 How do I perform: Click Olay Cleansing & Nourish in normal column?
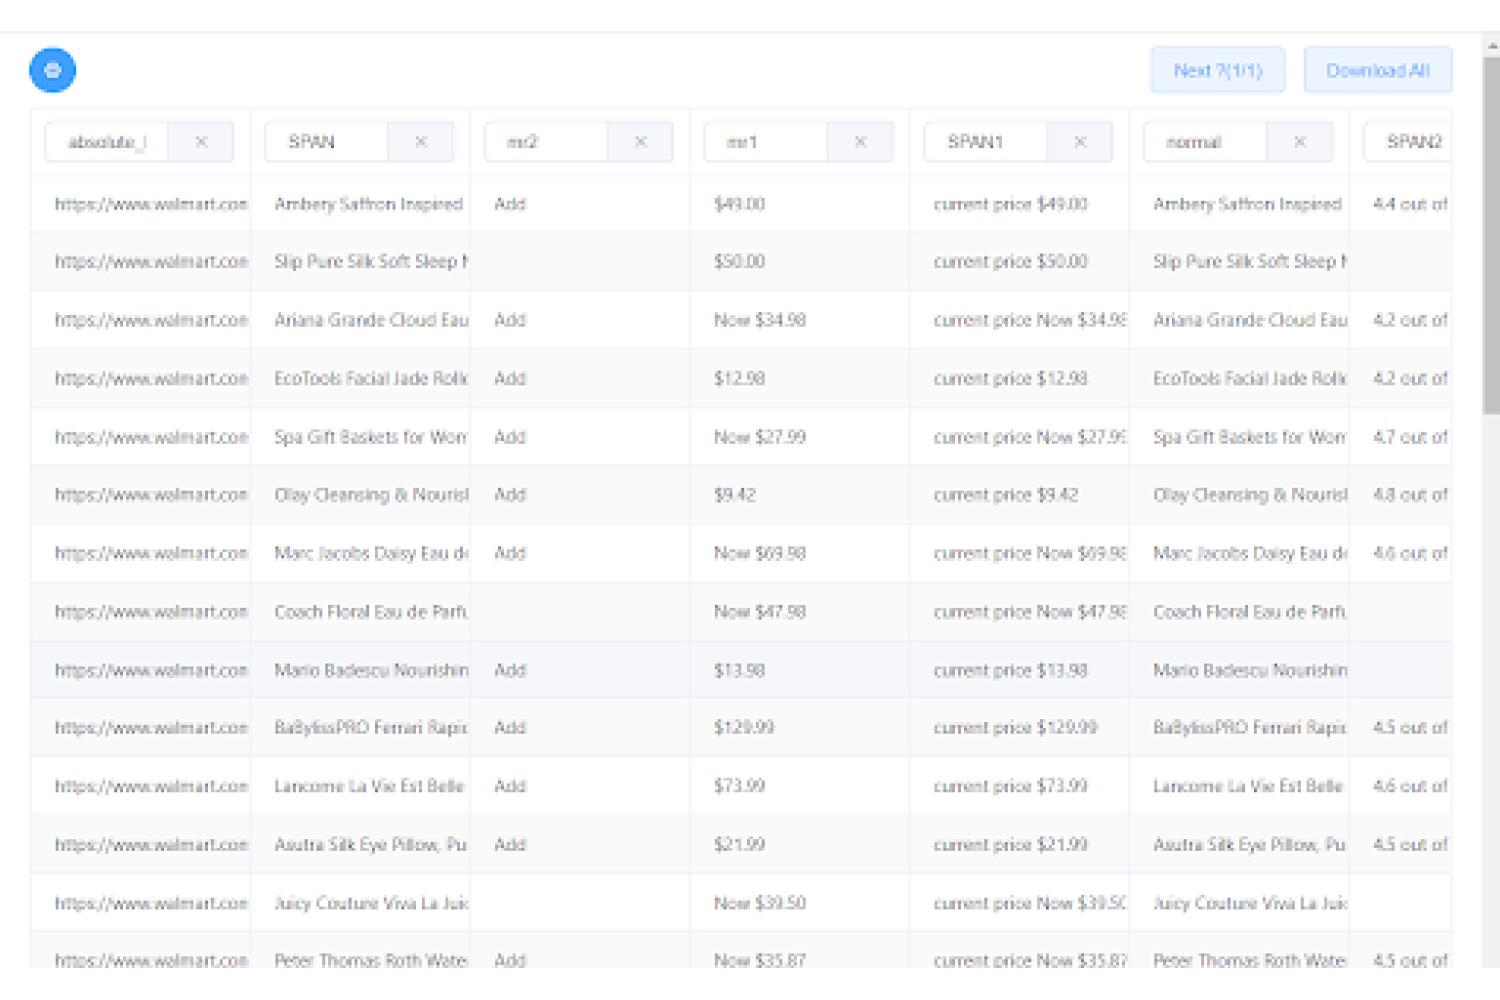(x=1250, y=495)
